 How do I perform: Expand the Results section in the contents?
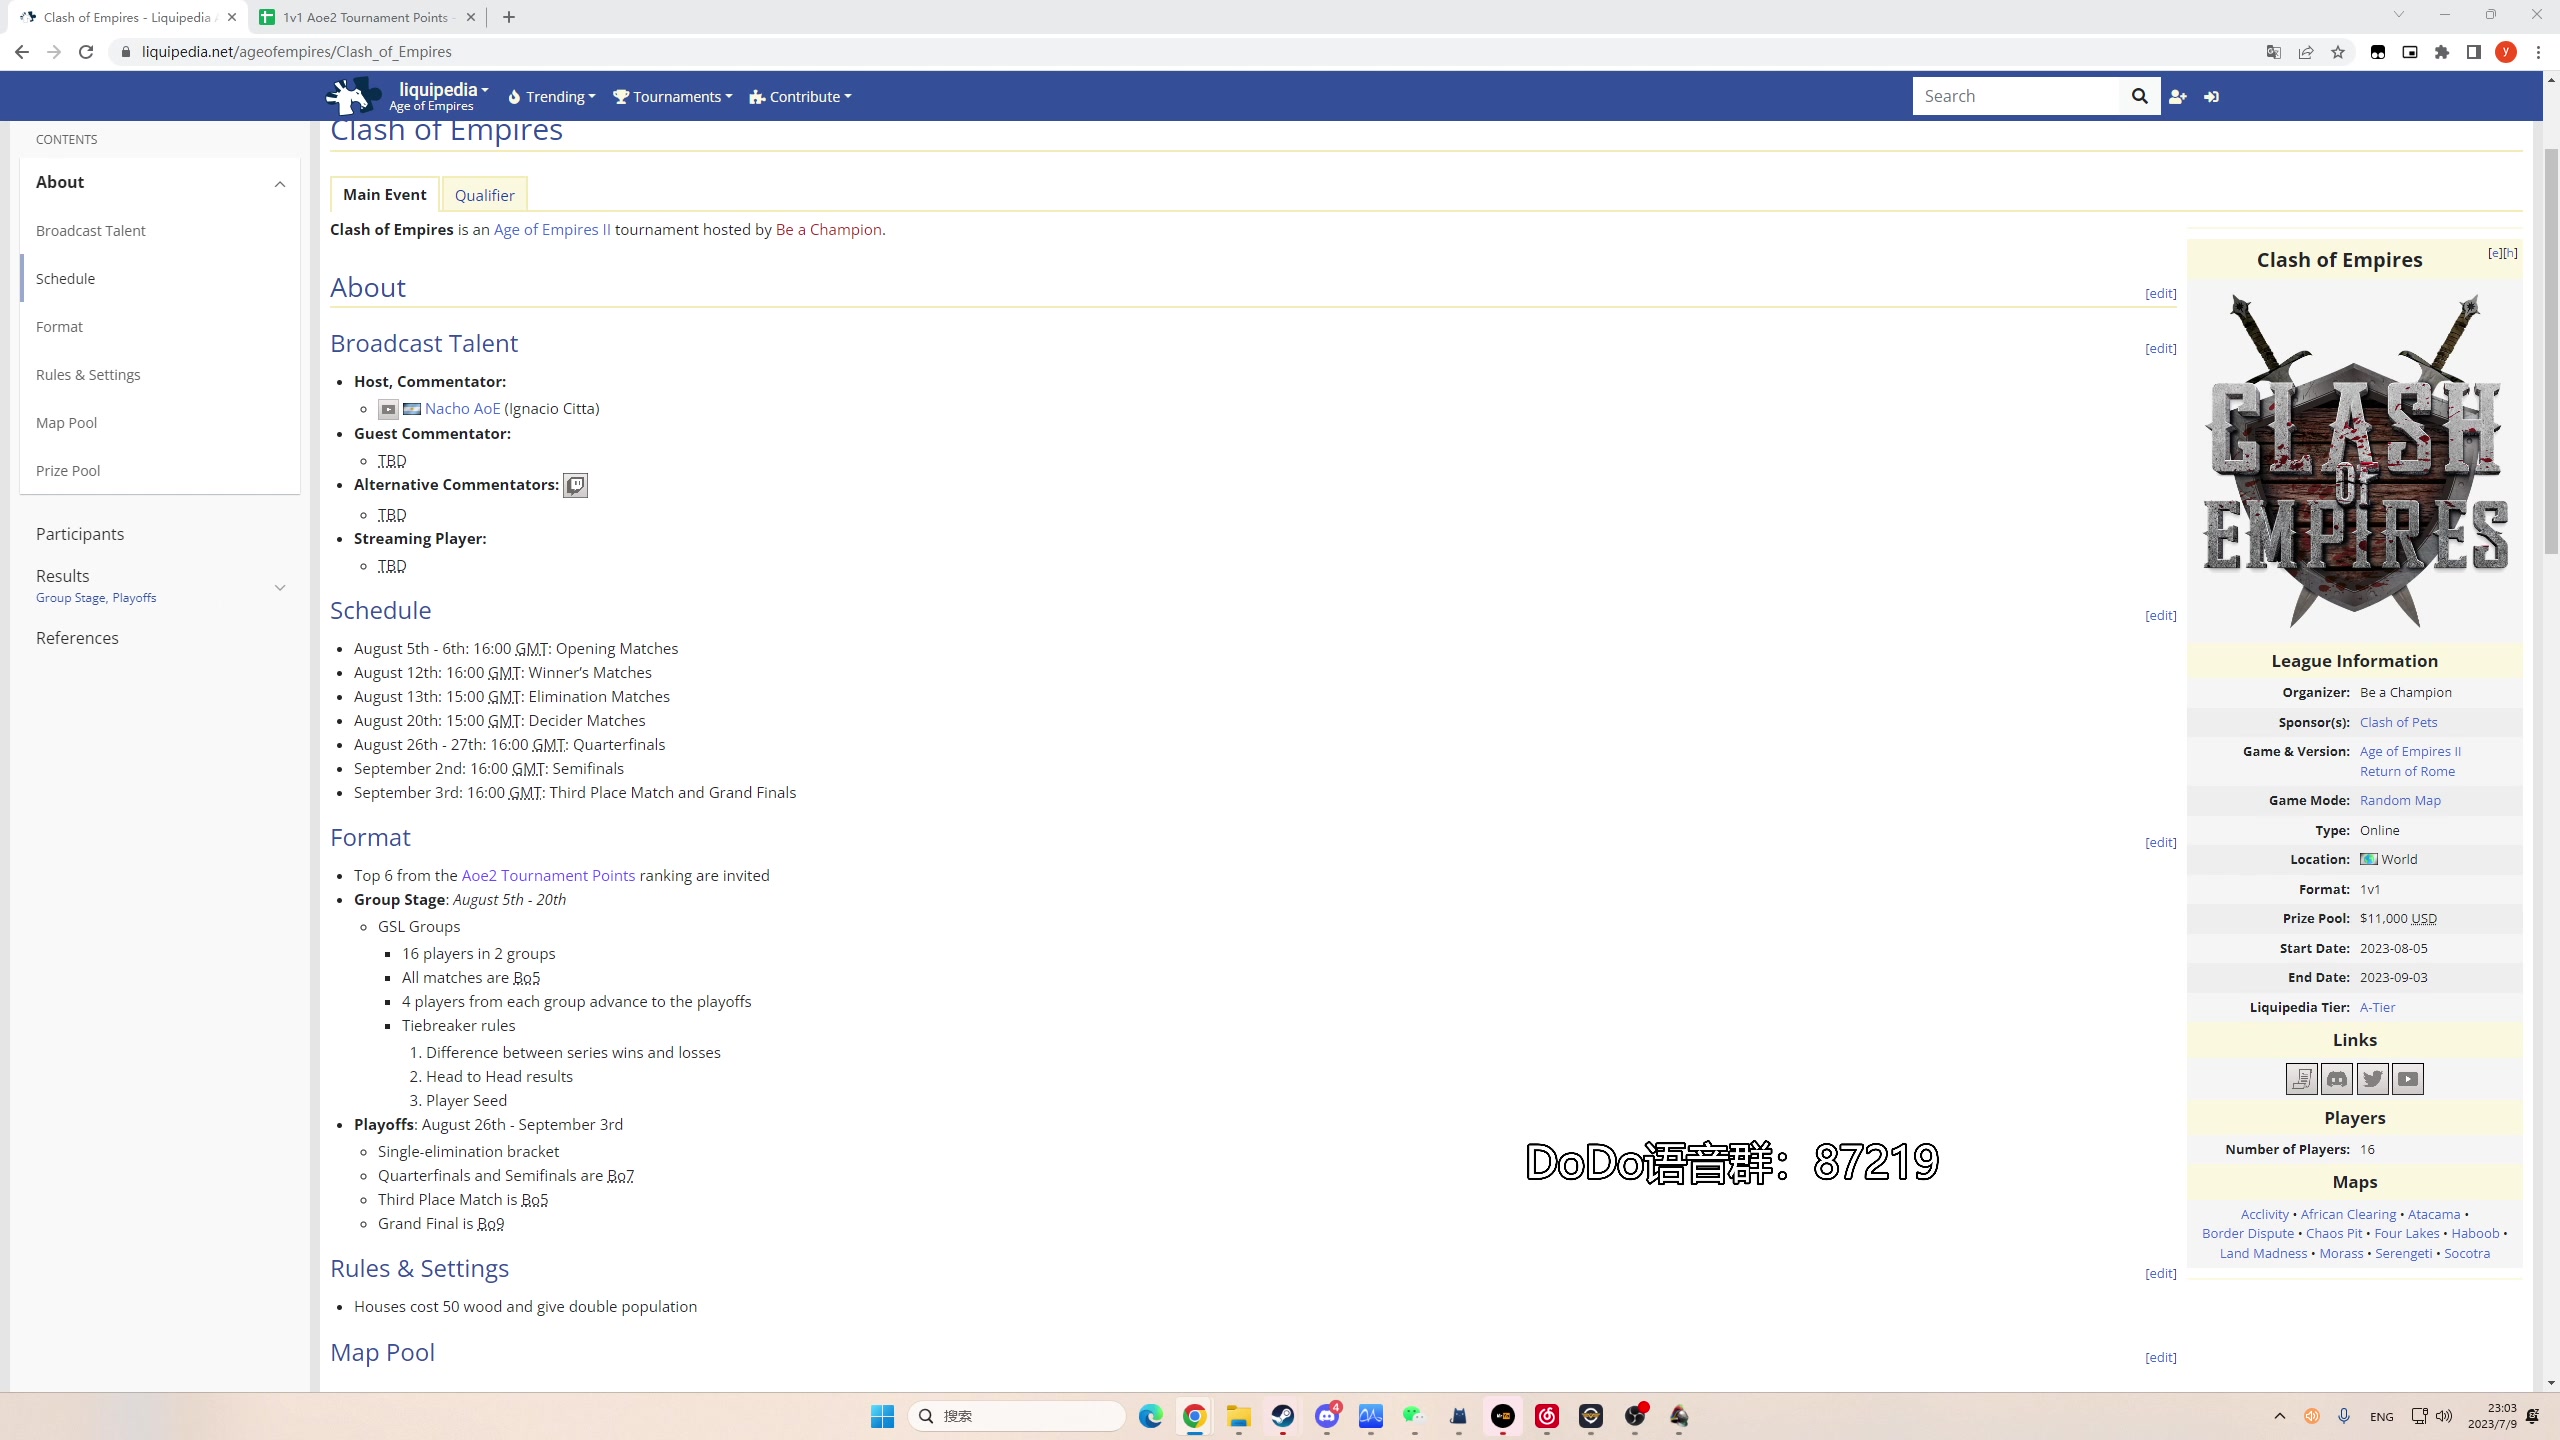(280, 587)
